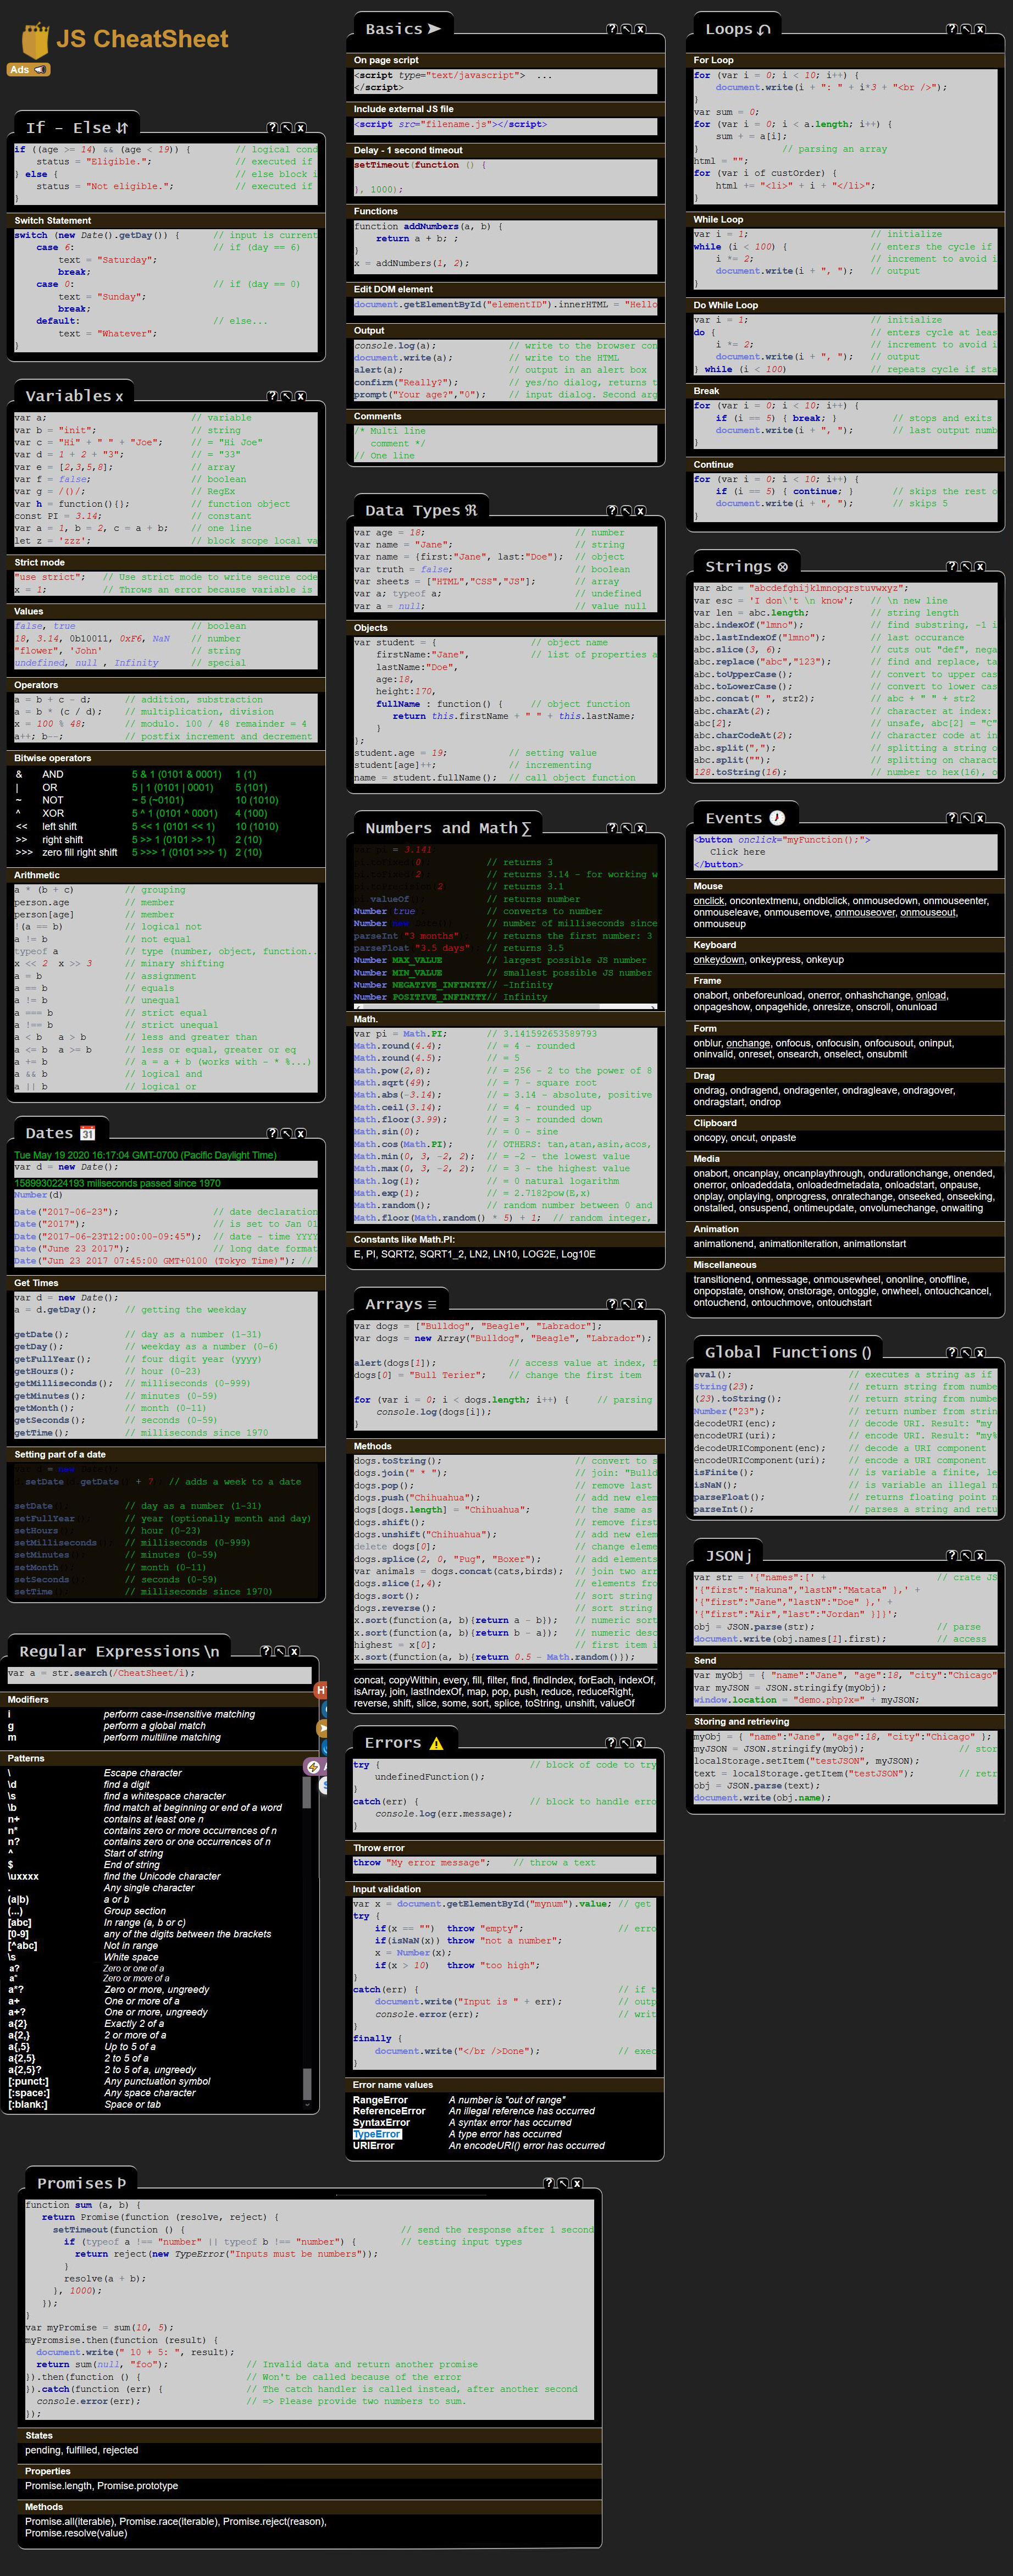Open help for the Strings panel
Image resolution: width=1013 pixels, height=2576 pixels.
pos(952,567)
